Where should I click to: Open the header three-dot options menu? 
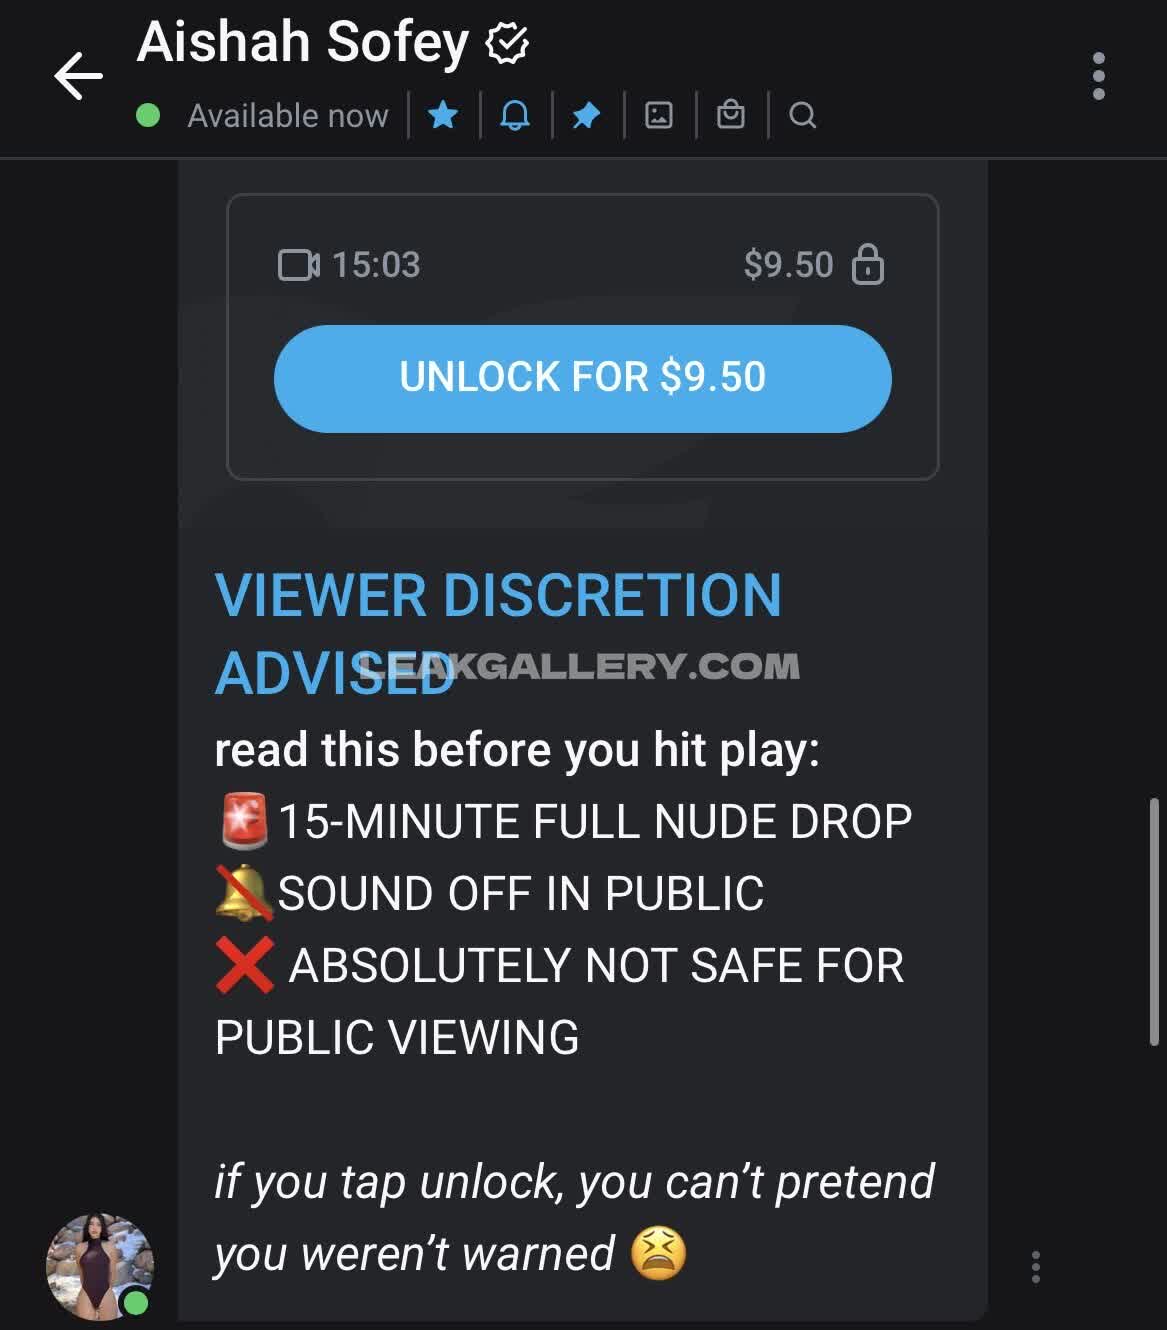pos(1099,76)
